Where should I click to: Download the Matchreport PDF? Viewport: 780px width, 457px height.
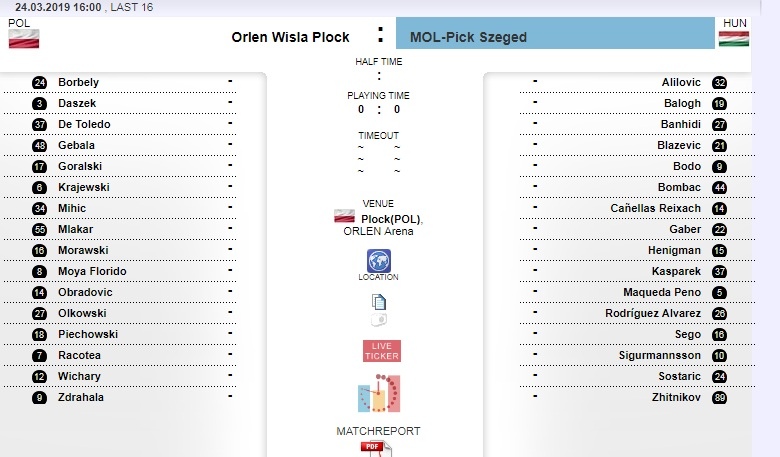(x=372, y=448)
